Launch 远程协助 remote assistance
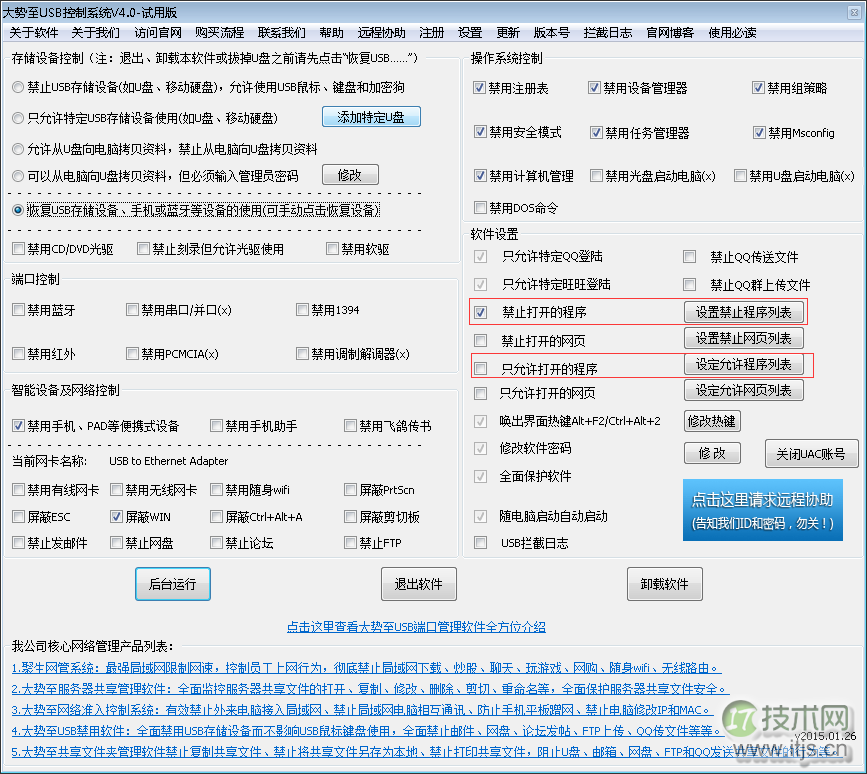This screenshot has width=867, height=774. (381, 32)
